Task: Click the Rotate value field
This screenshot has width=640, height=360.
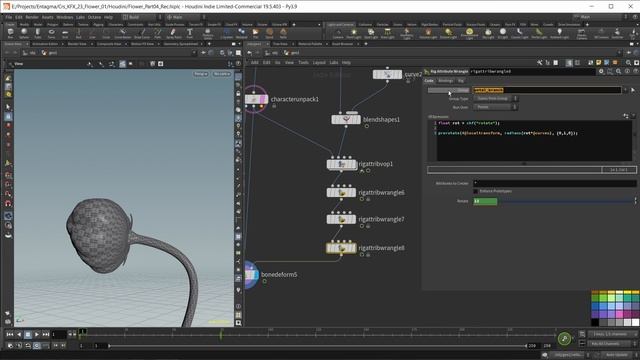Action: click(485, 201)
